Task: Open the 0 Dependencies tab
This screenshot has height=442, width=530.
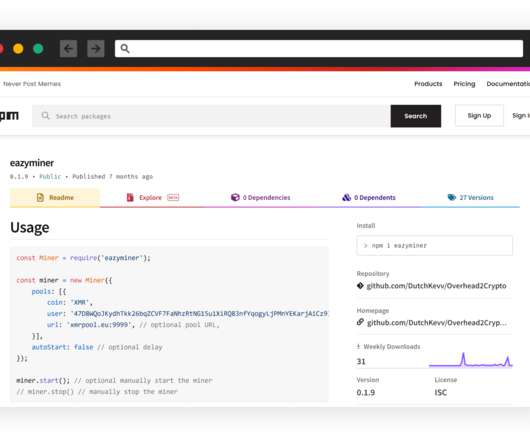Action: click(x=261, y=198)
